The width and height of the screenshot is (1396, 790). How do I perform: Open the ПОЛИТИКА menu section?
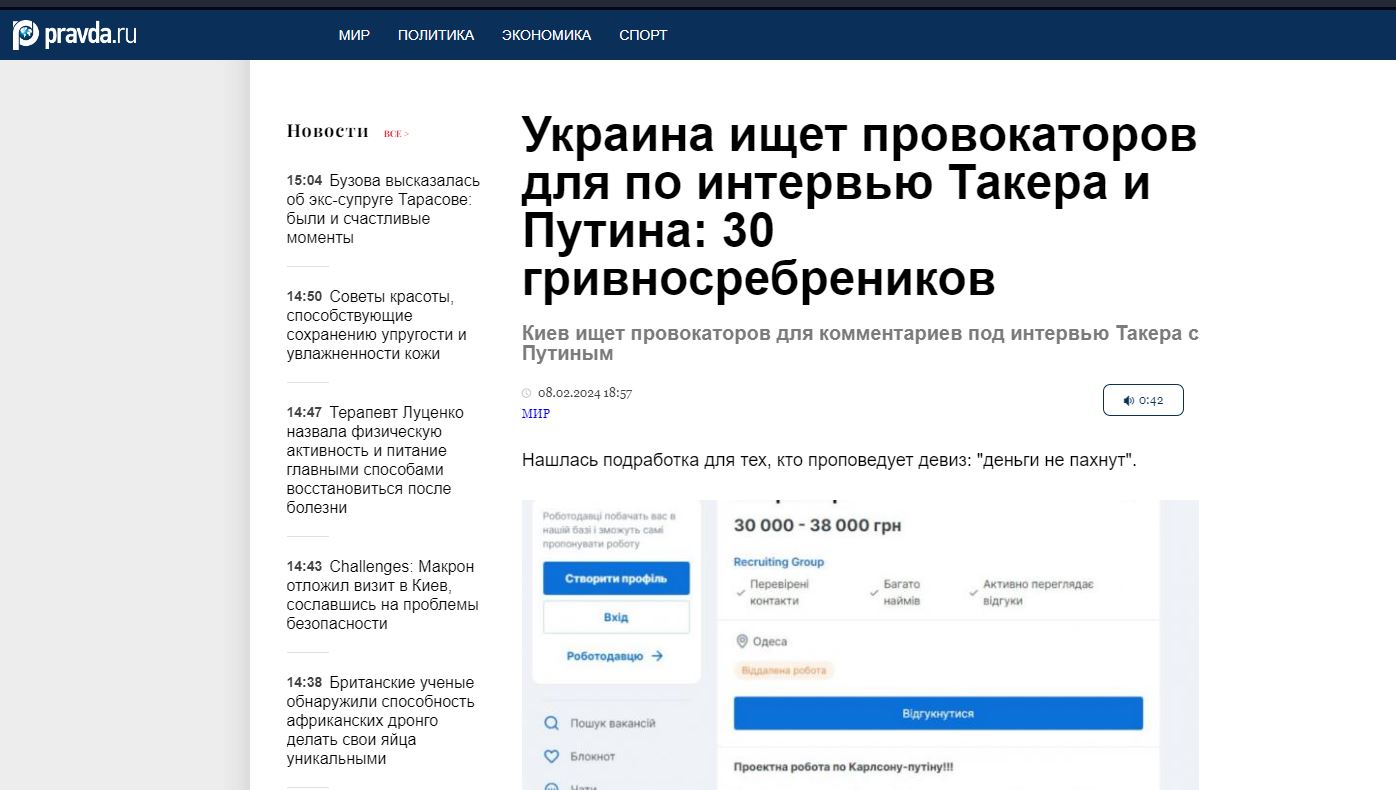click(436, 35)
